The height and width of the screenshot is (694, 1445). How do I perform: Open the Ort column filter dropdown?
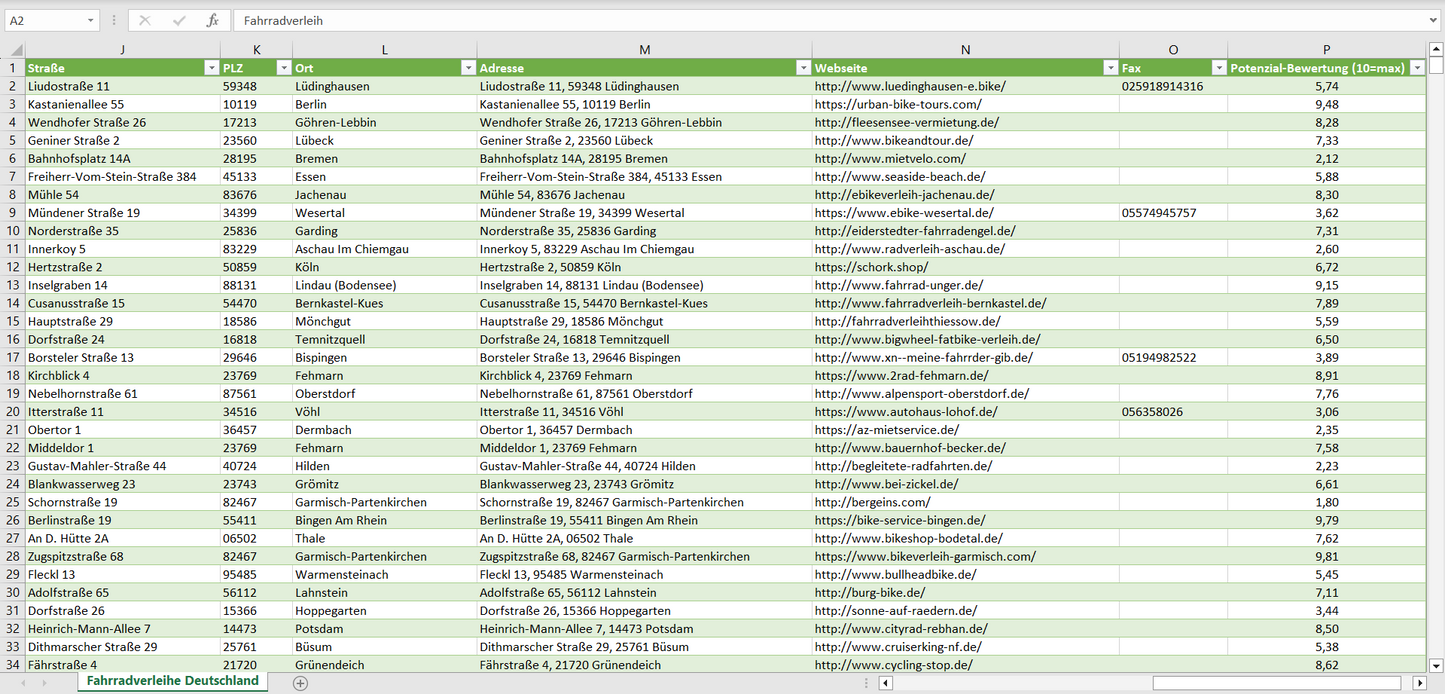click(467, 68)
